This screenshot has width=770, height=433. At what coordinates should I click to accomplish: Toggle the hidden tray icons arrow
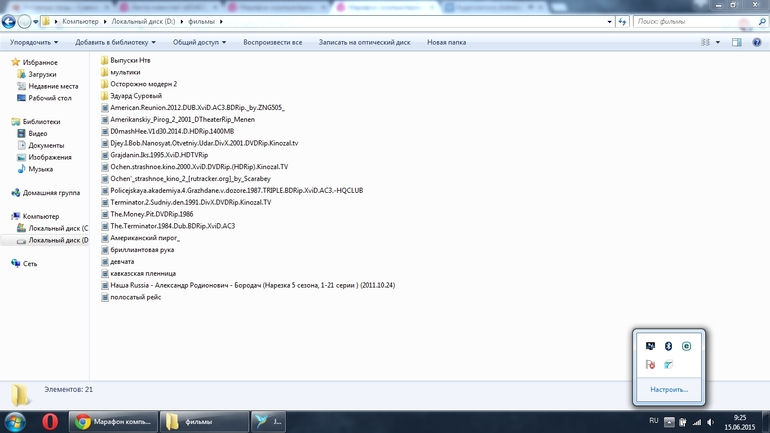(669, 422)
